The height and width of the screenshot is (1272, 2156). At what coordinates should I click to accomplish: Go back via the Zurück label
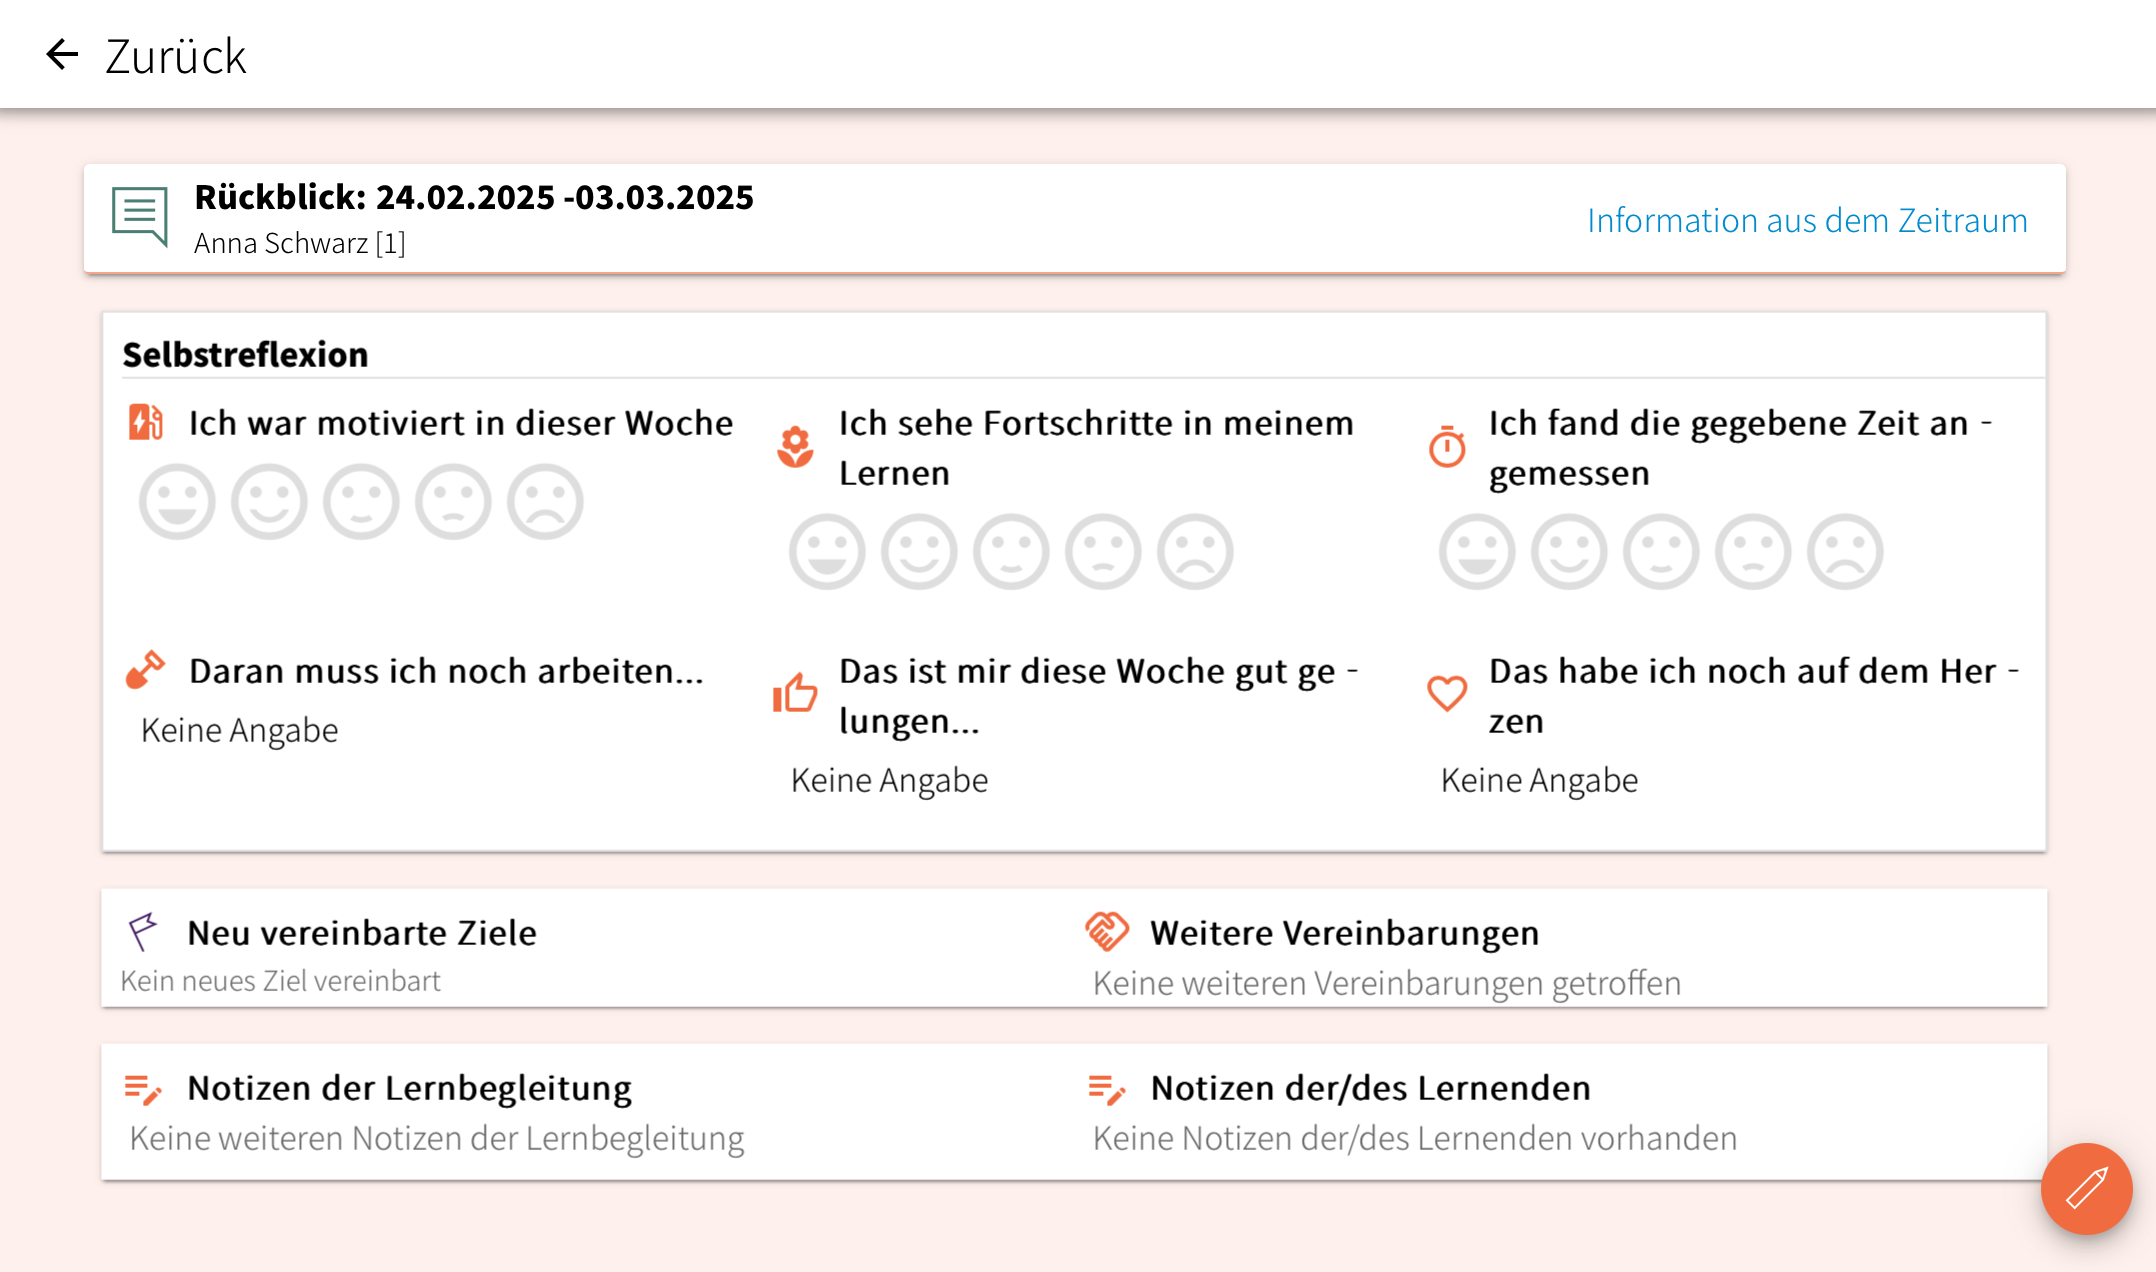point(176,56)
